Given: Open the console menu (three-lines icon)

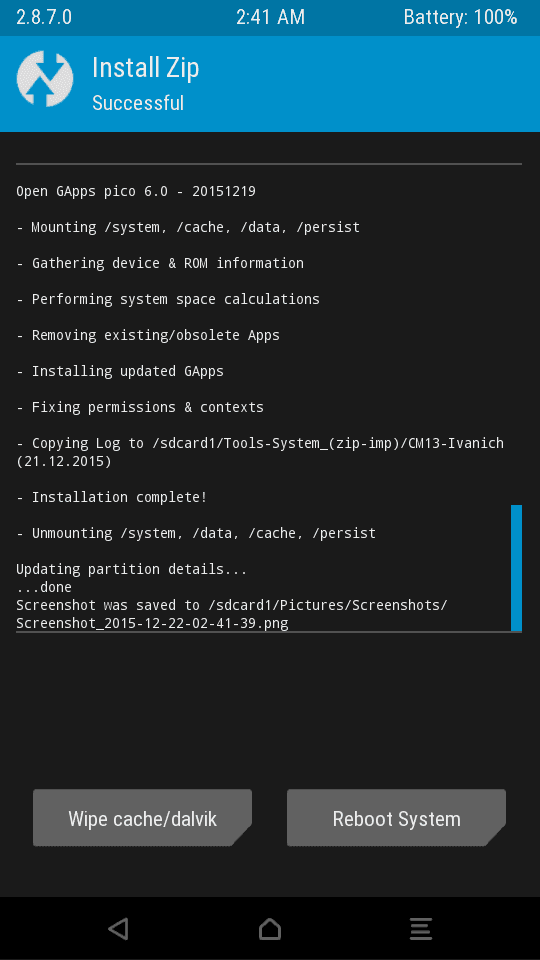Looking at the screenshot, I should coord(421,929).
